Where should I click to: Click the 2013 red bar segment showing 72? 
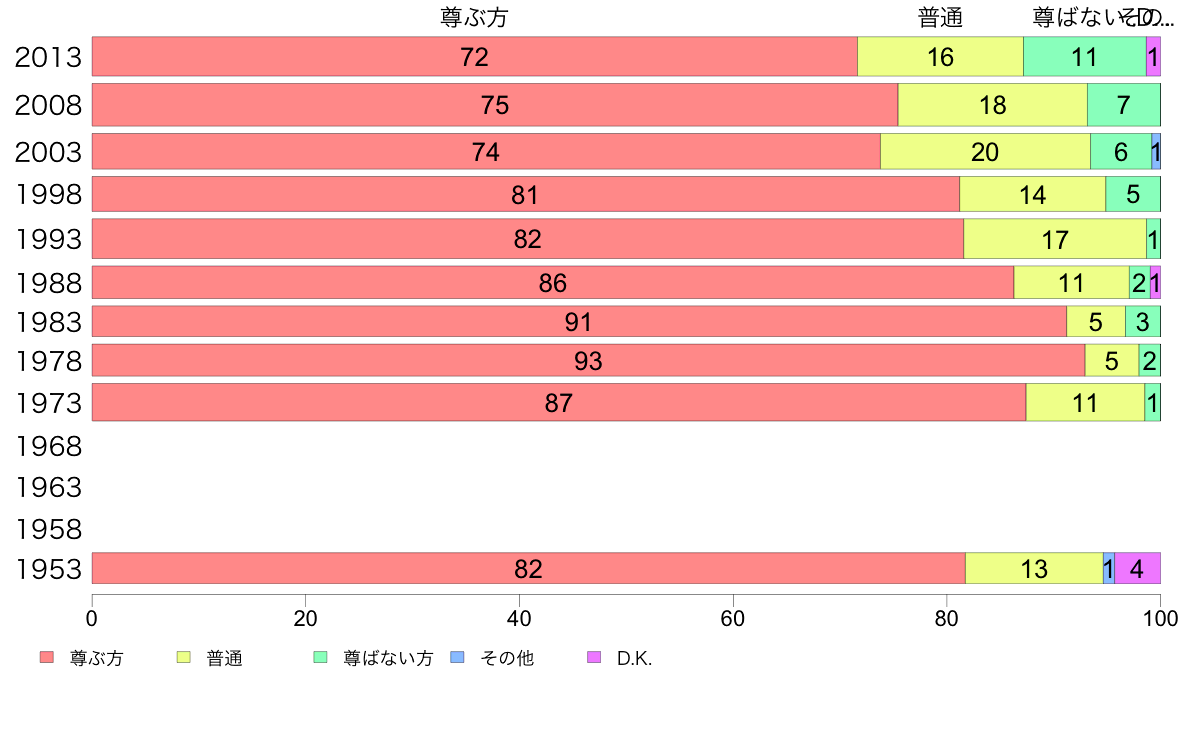pos(475,56)
